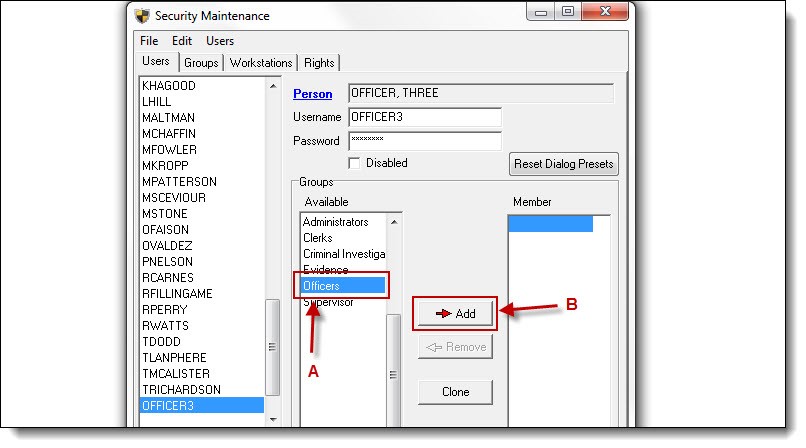Open the Edit menu

pos(181,41)
